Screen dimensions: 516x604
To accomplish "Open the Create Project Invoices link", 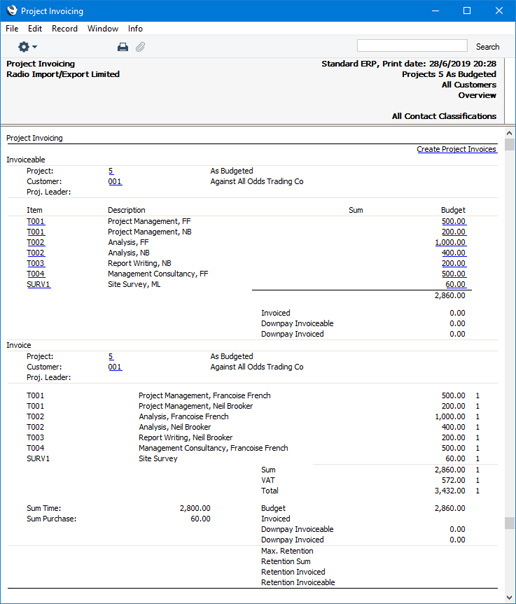I will [x=456, y=149].
